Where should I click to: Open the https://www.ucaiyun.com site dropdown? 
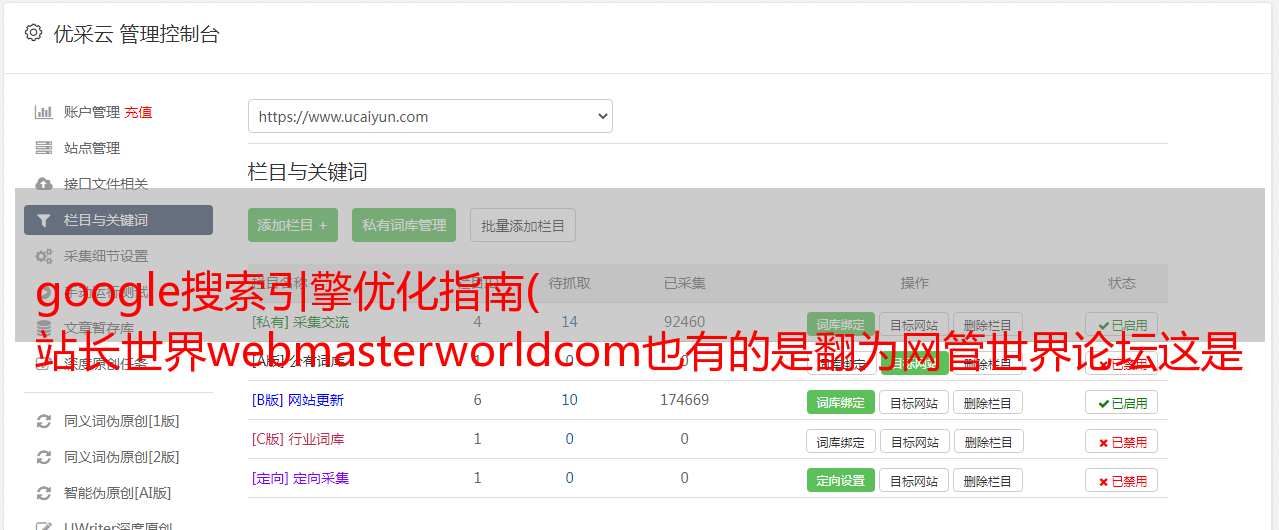[430, 116]
